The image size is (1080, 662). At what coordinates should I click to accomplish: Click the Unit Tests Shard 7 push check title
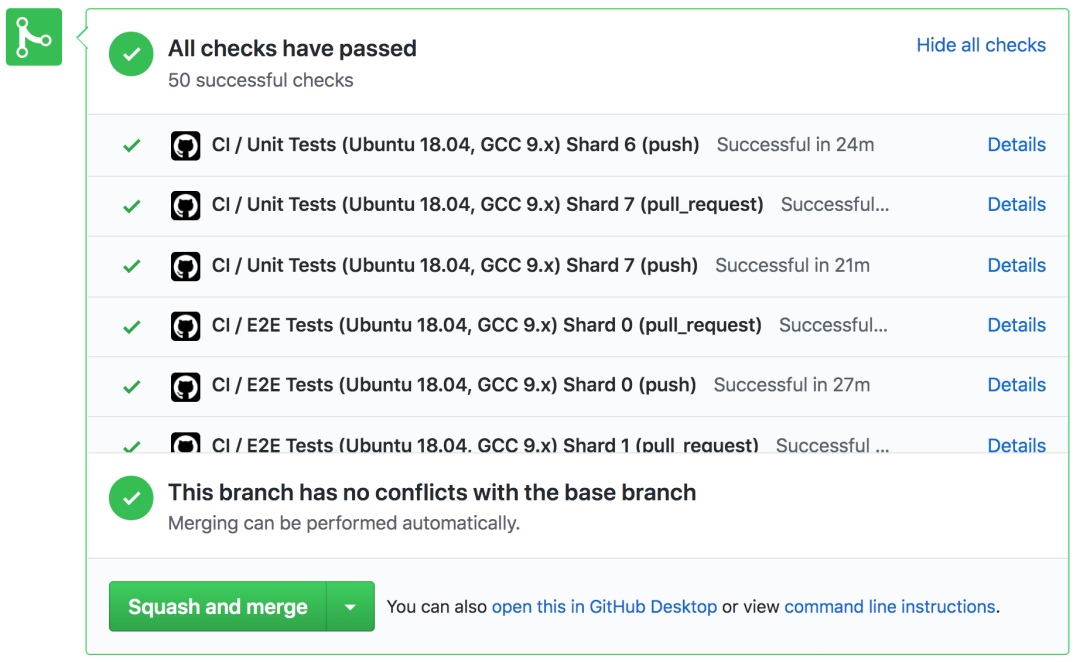point(455,265)
